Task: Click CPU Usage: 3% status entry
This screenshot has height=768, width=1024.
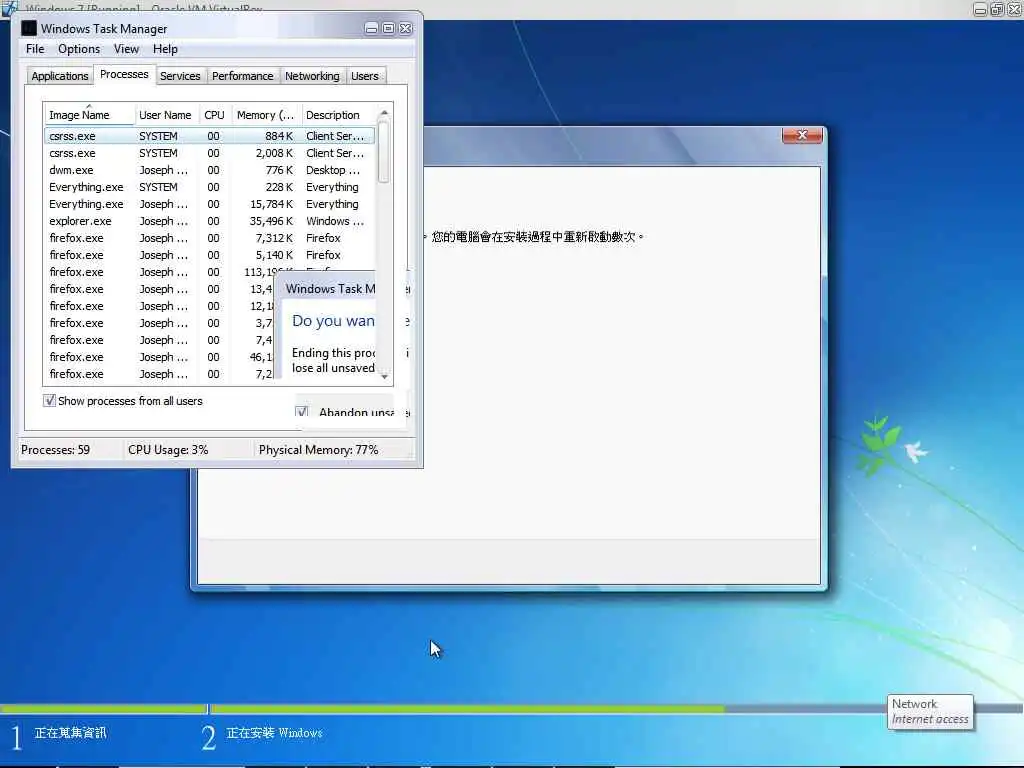Action: point(168,450)
